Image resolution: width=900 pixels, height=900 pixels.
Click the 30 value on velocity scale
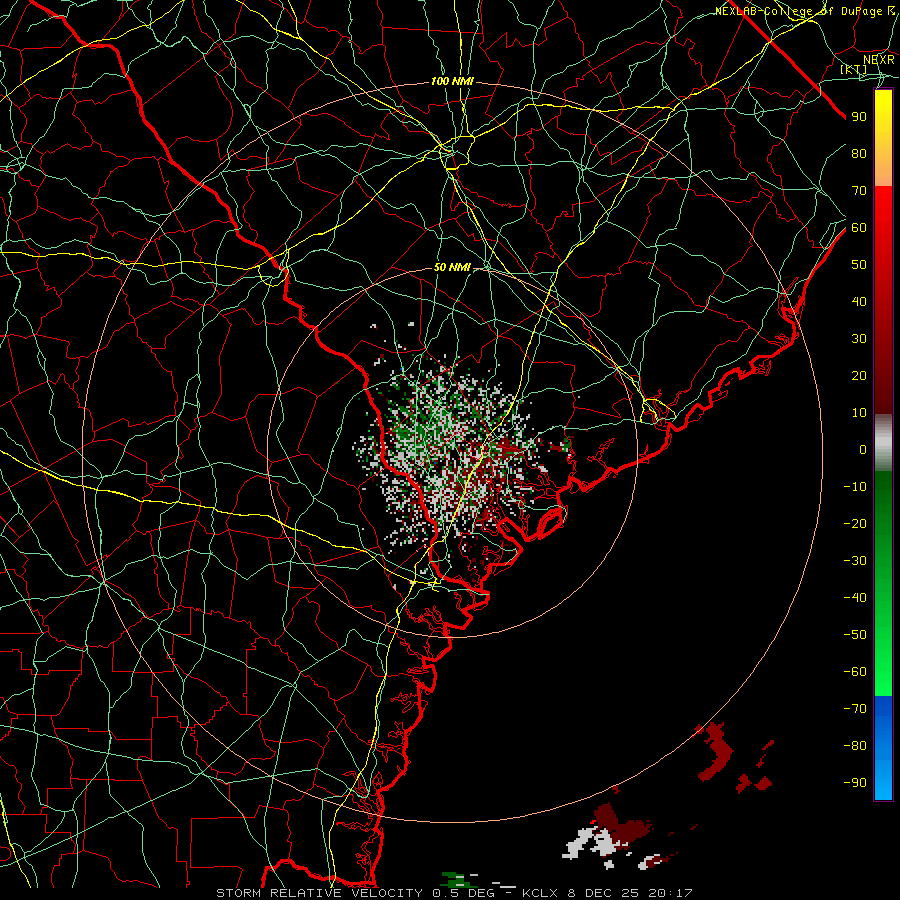tap(859, 339)
